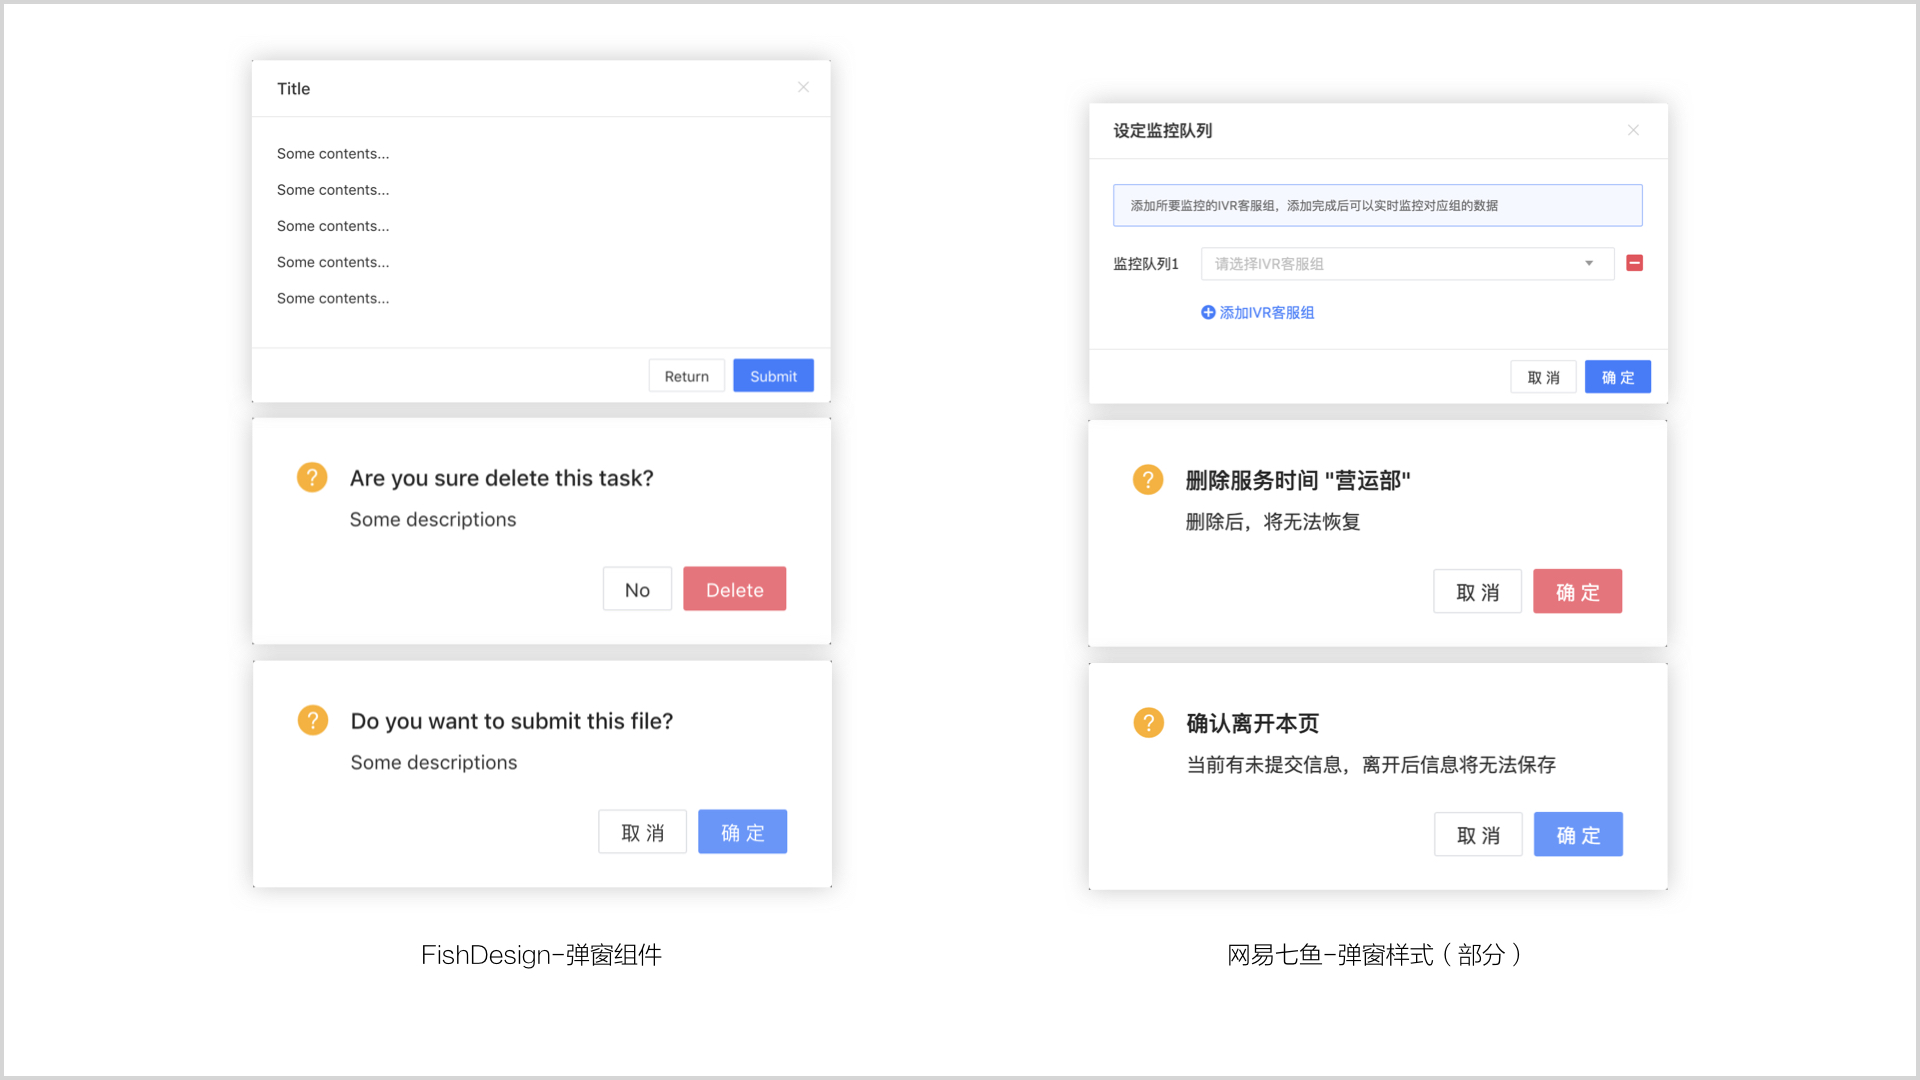Click the red minus icon next to 监控队列1
The image size is (1920, 1080).
[x=1635, y=263]
